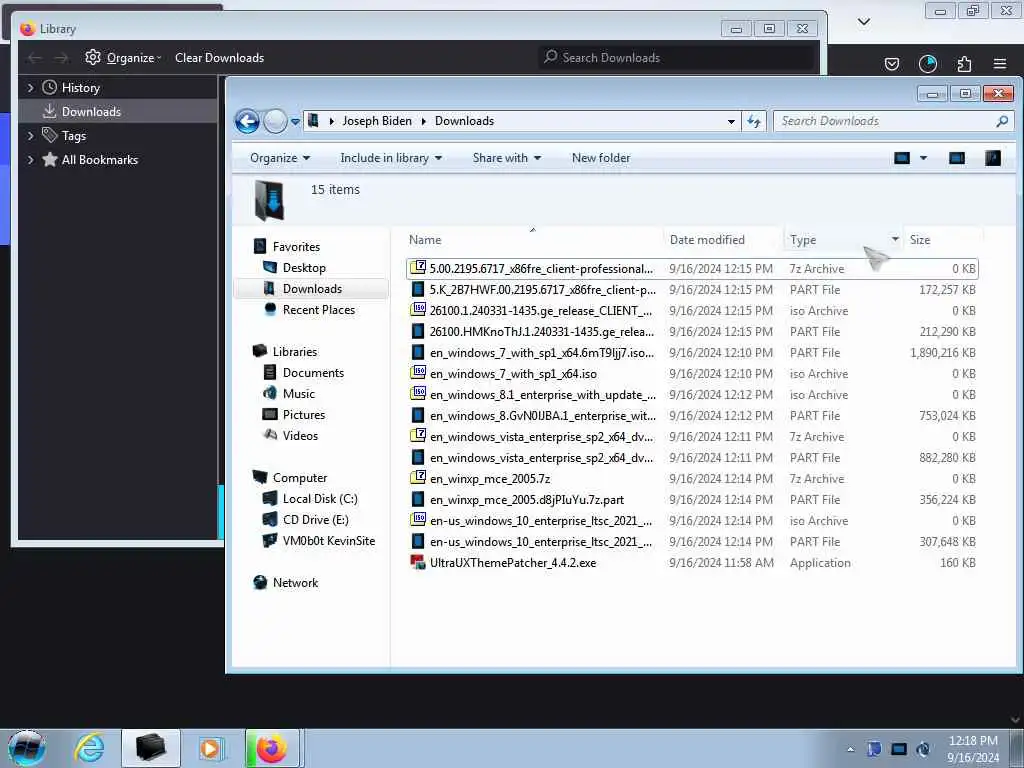
Task: Refresh the Downloads folder in Explorer
Action: (754, 121)
